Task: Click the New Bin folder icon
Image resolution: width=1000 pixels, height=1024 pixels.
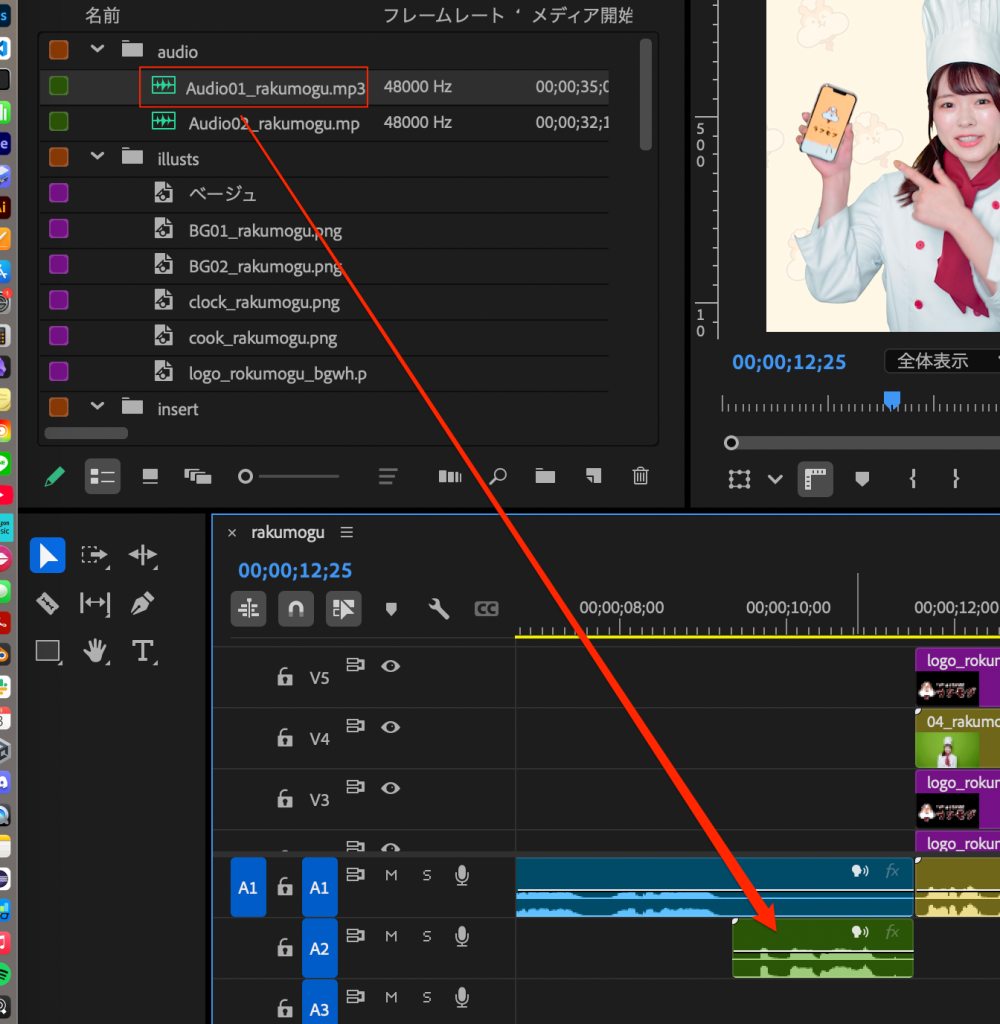Action: [545, 476]
